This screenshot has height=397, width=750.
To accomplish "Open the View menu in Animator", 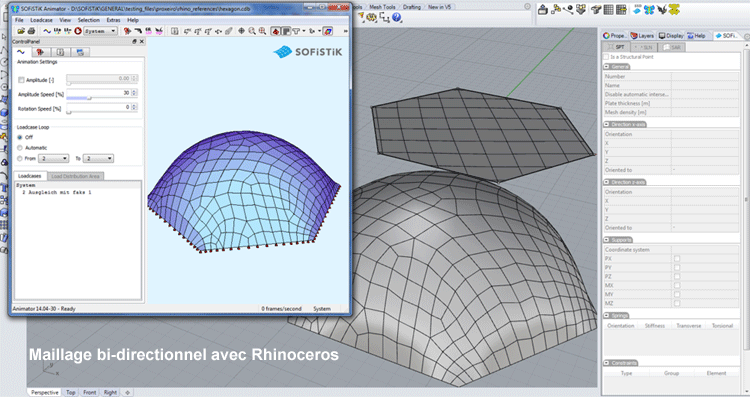I will click(x=65, y=20).
